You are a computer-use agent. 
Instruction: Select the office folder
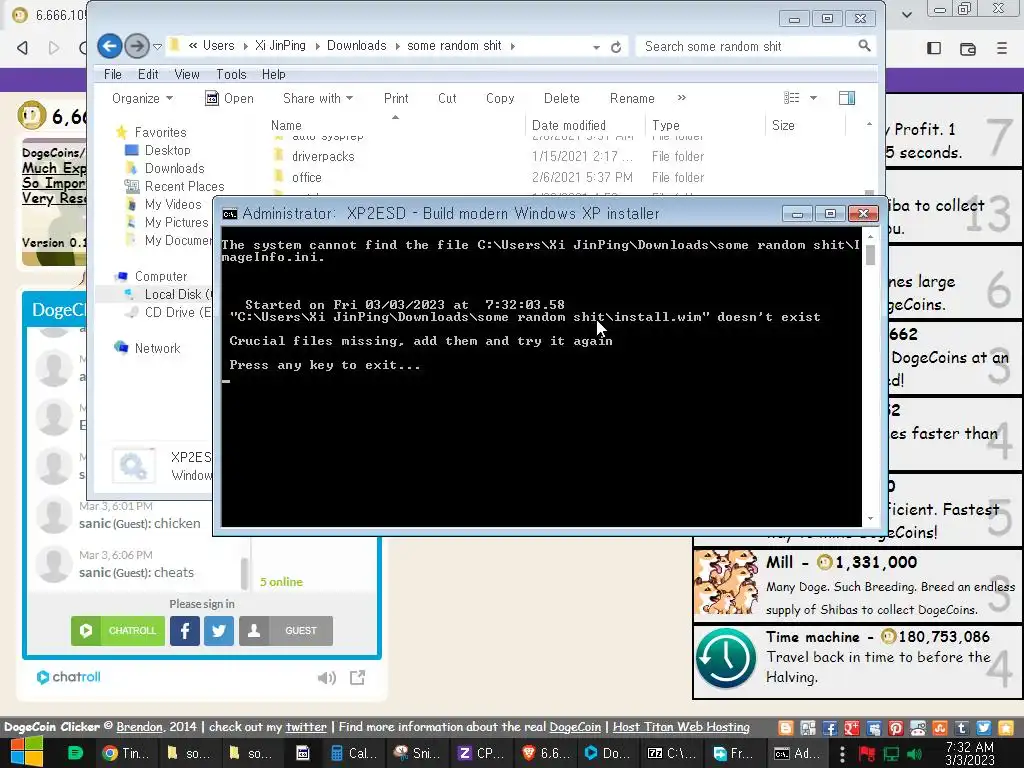click(x=306, y=178)
